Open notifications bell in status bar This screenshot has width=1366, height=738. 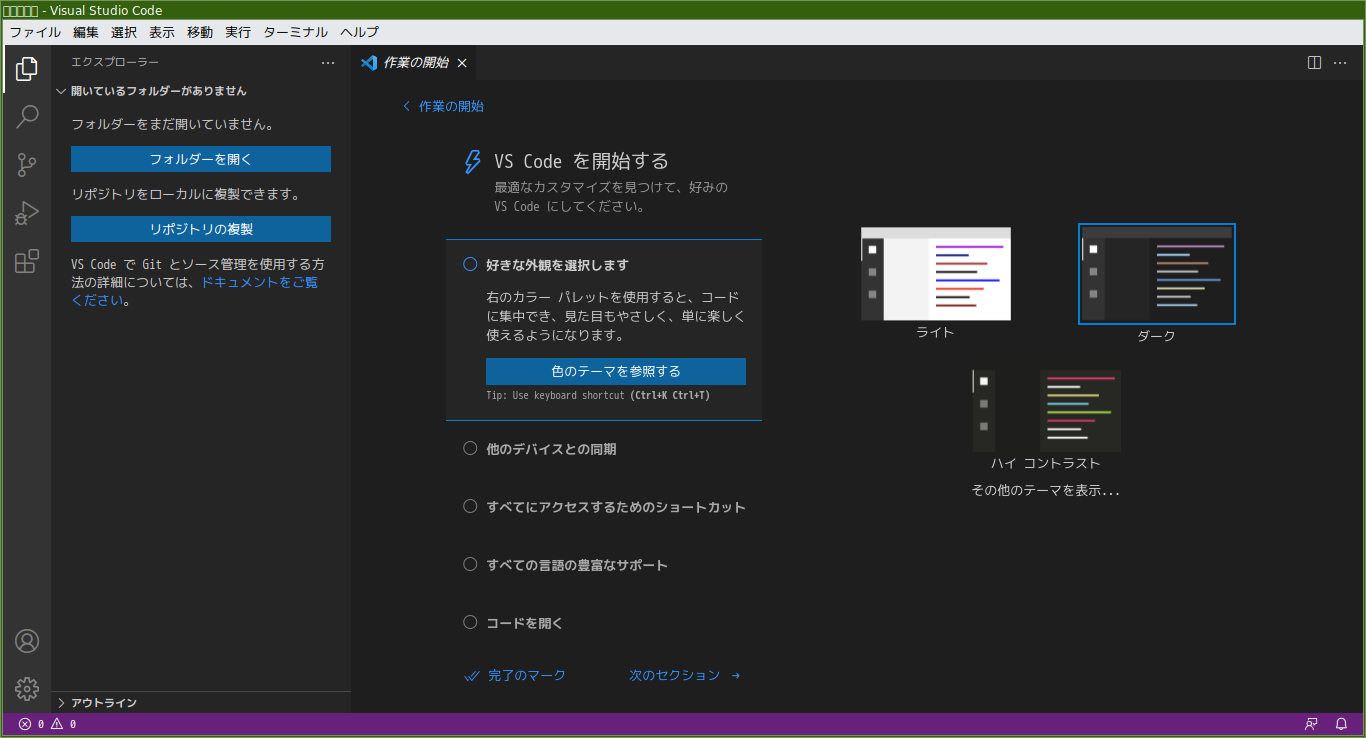click(x=1341, y=724)
